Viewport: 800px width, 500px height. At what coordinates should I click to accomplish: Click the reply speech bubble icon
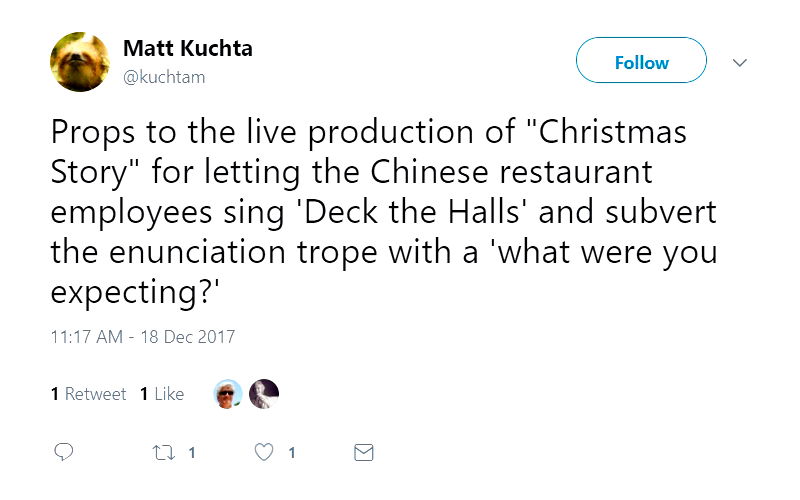64,453
